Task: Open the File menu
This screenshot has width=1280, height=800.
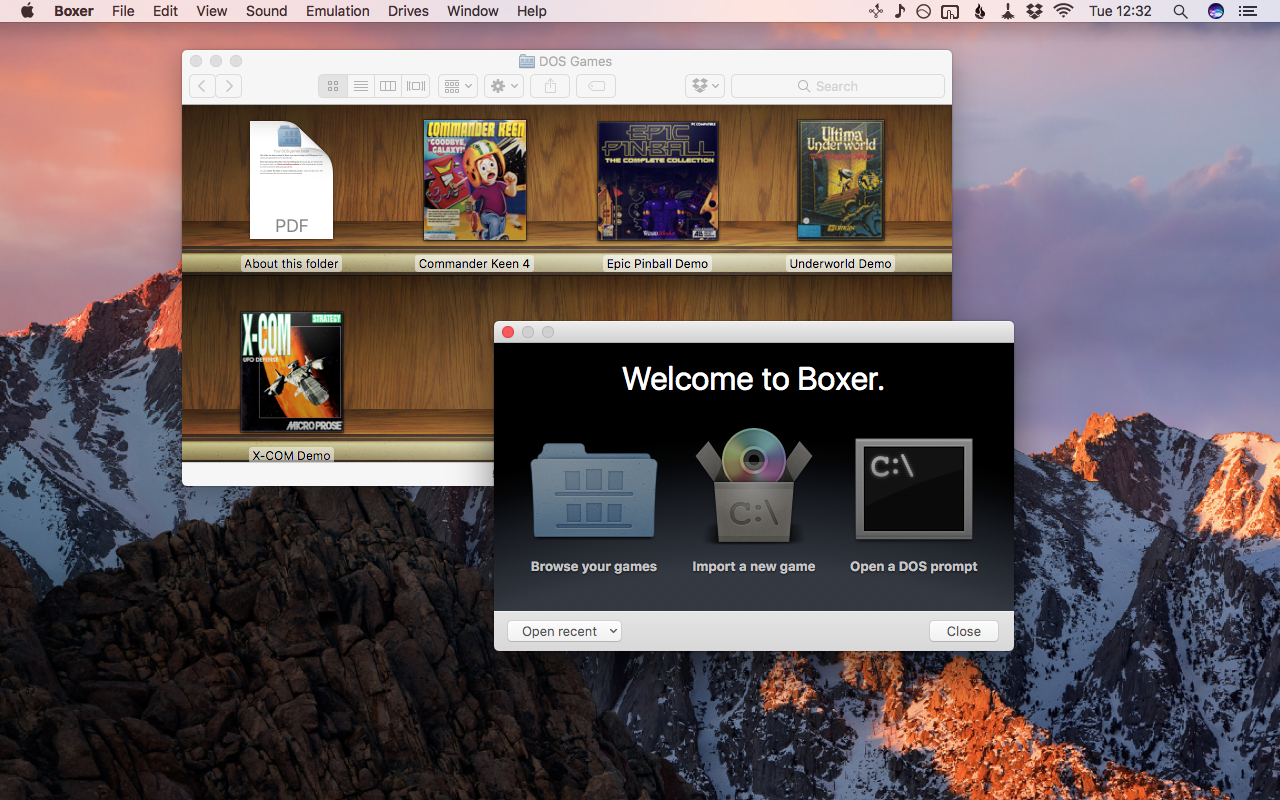Action: click(x=123, y=11)
